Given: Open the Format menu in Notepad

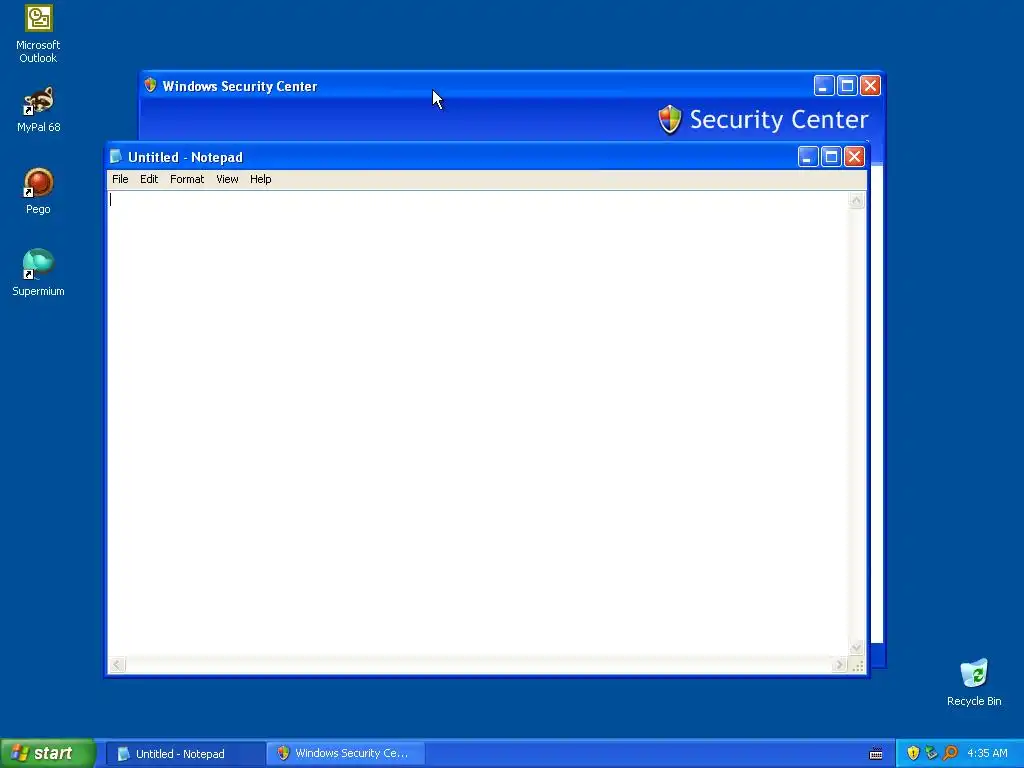Looking at the screenshot, I should (x=187, y=179).
